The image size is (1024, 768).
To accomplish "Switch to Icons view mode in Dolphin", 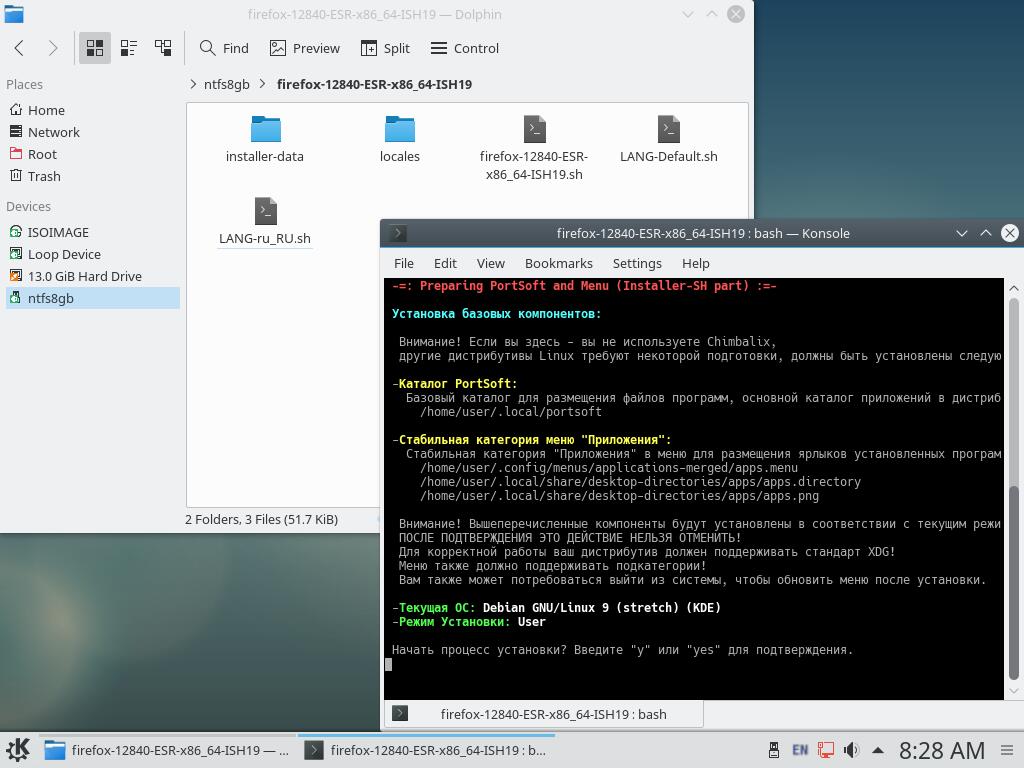I will [95, 48].
